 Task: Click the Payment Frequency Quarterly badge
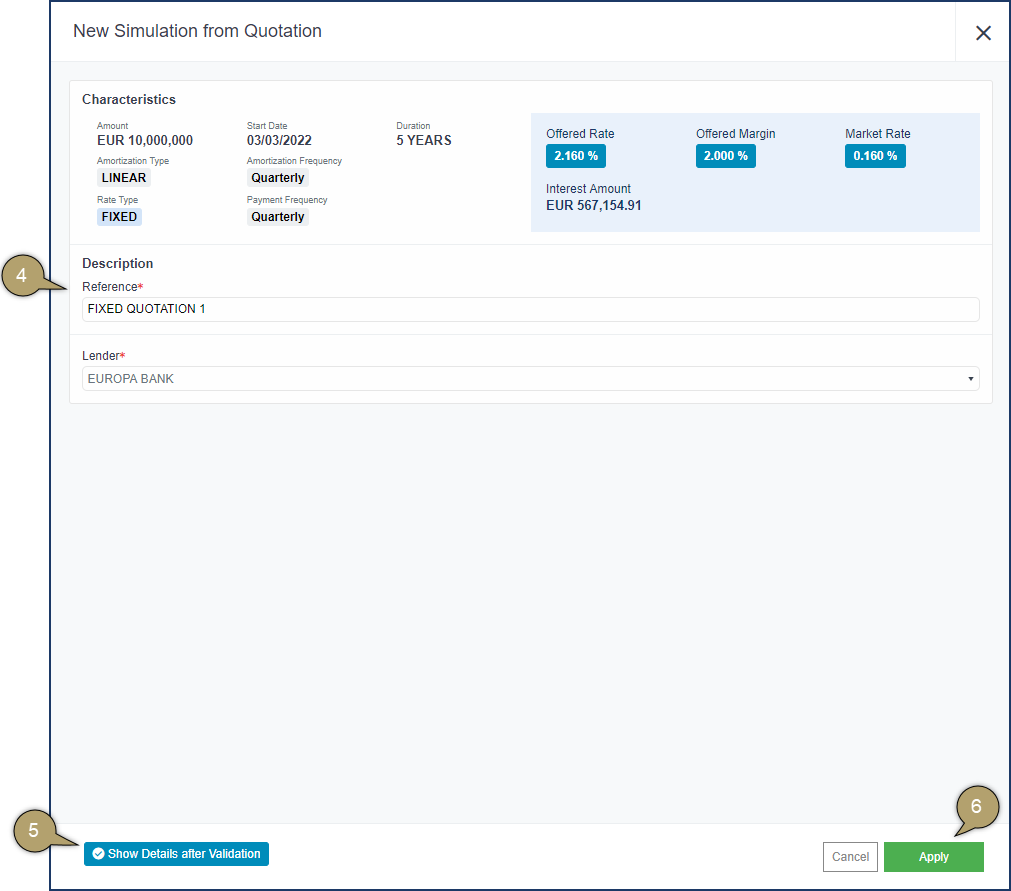(x=278, y=217)
